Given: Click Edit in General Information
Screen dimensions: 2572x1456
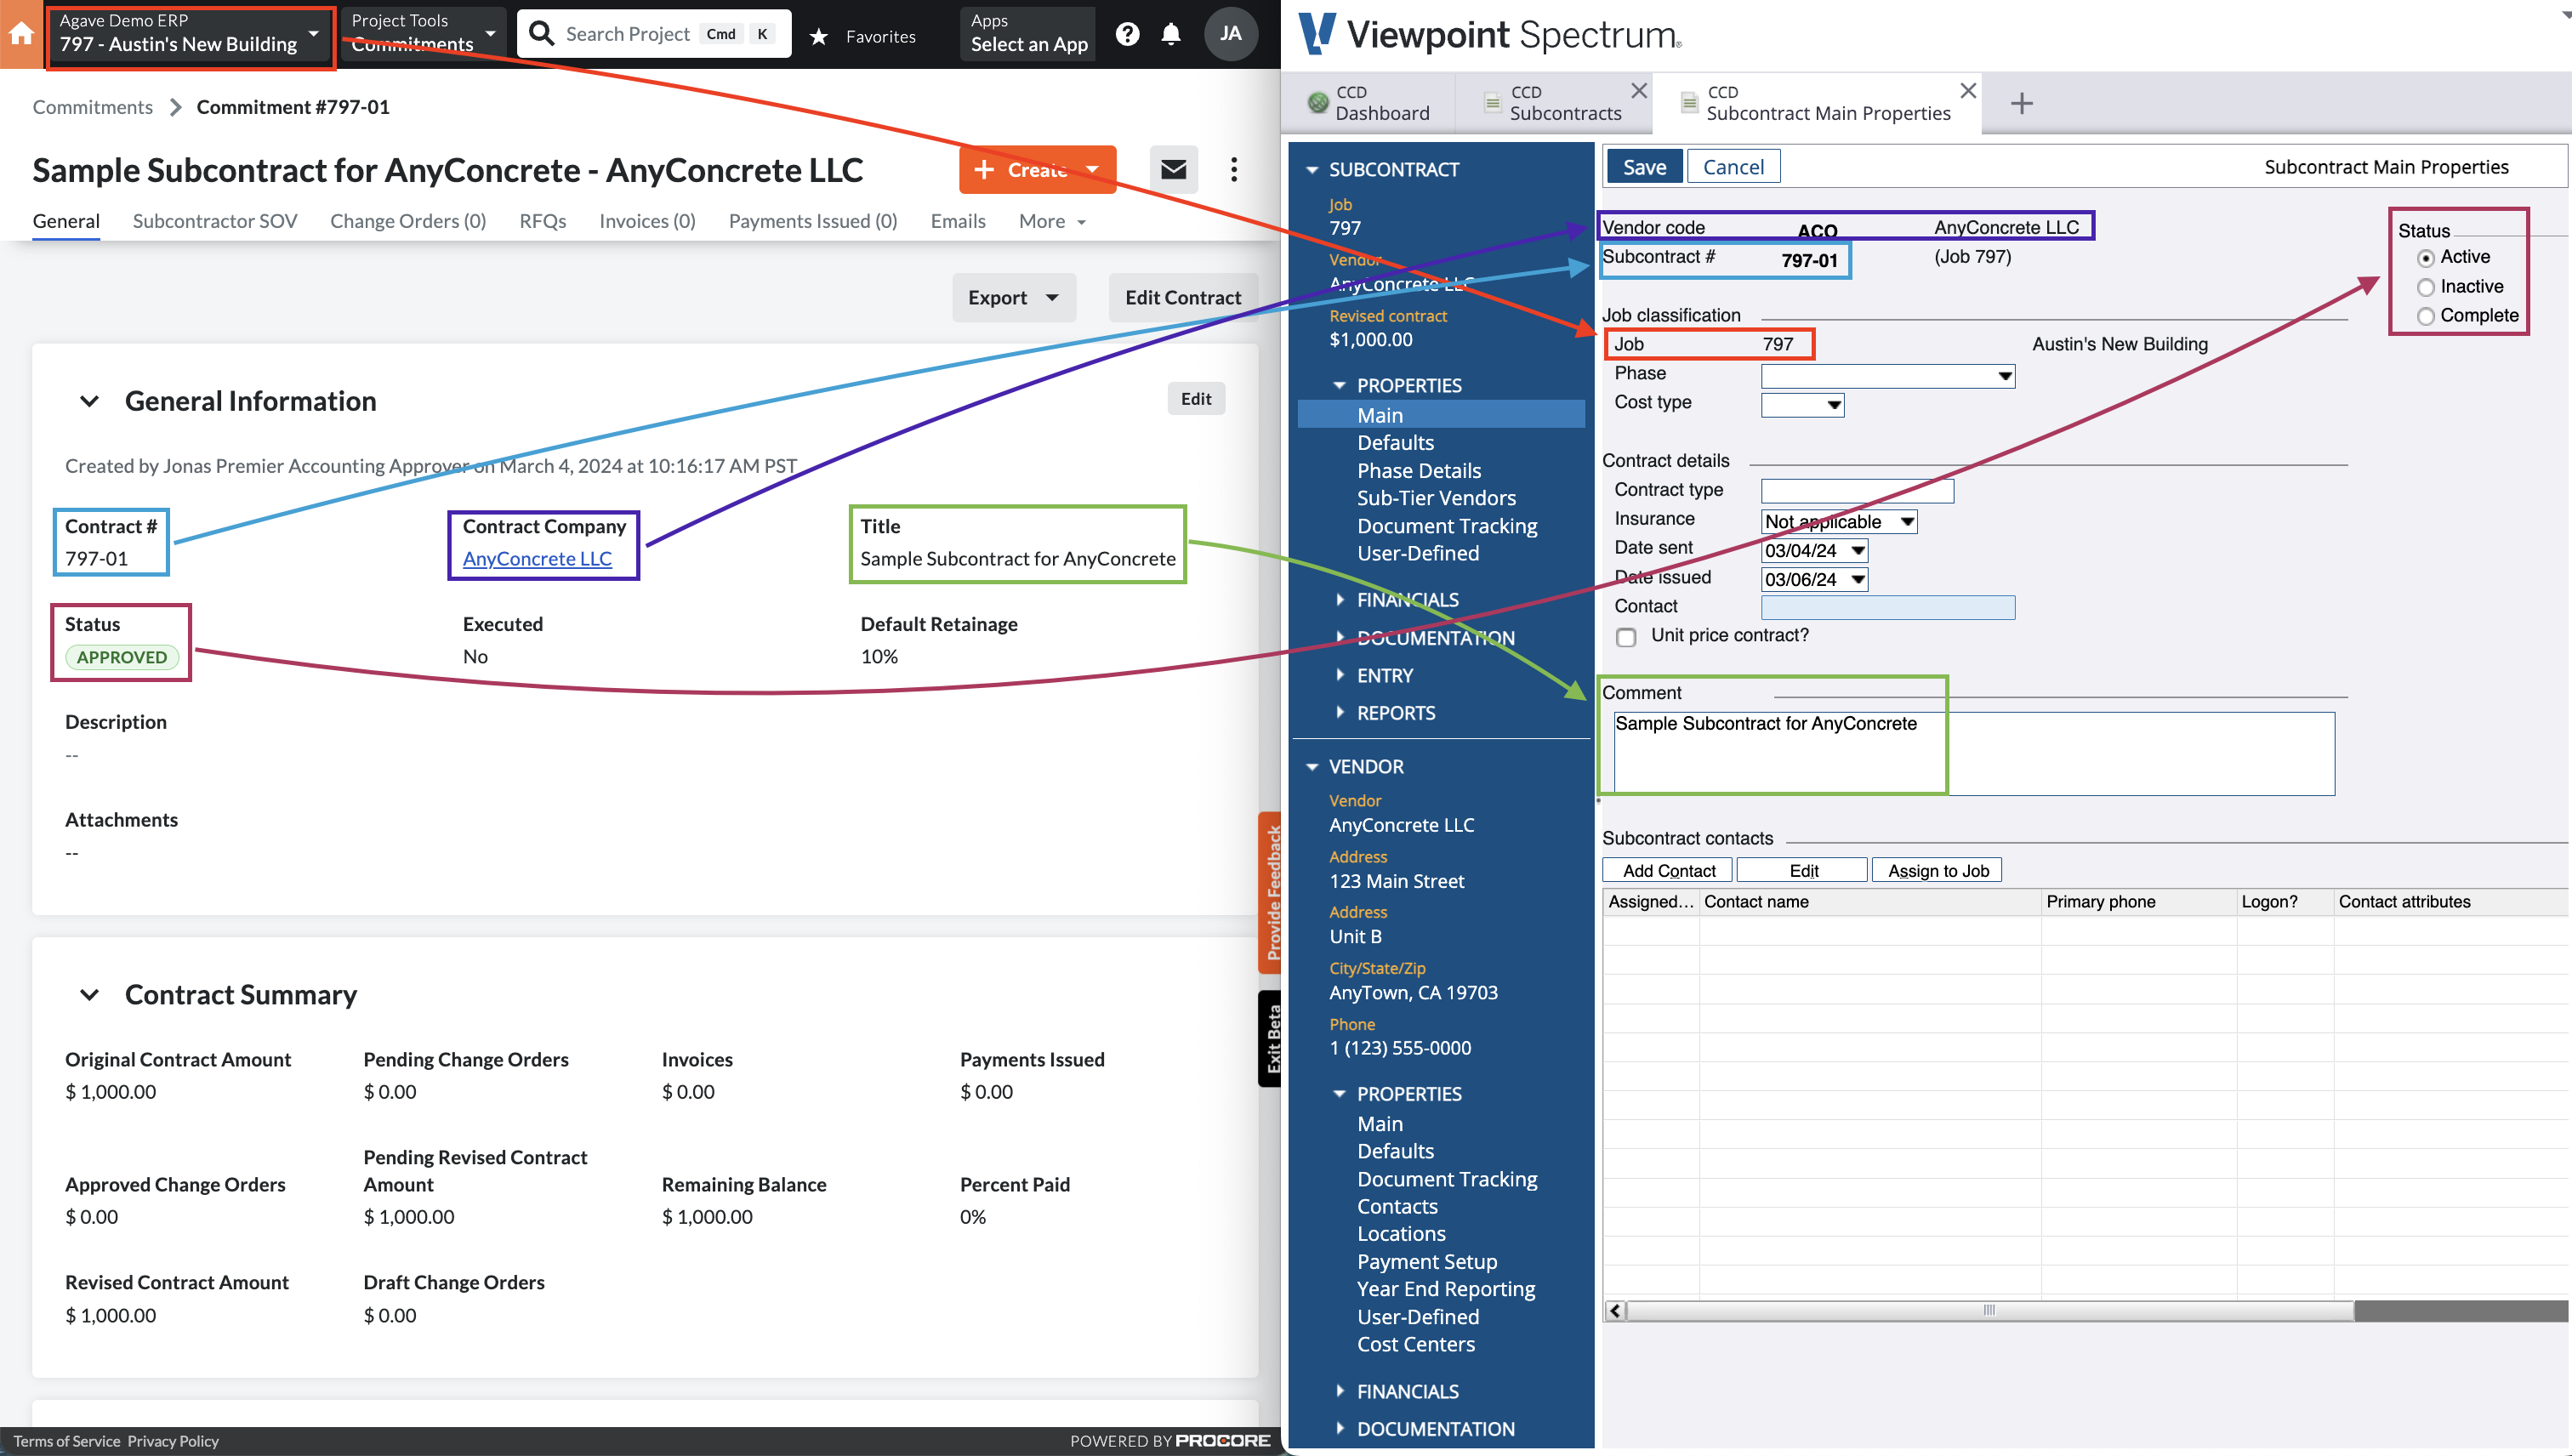Looking at the screenshot, I should pyautogui.click(x=1195, y=398).
